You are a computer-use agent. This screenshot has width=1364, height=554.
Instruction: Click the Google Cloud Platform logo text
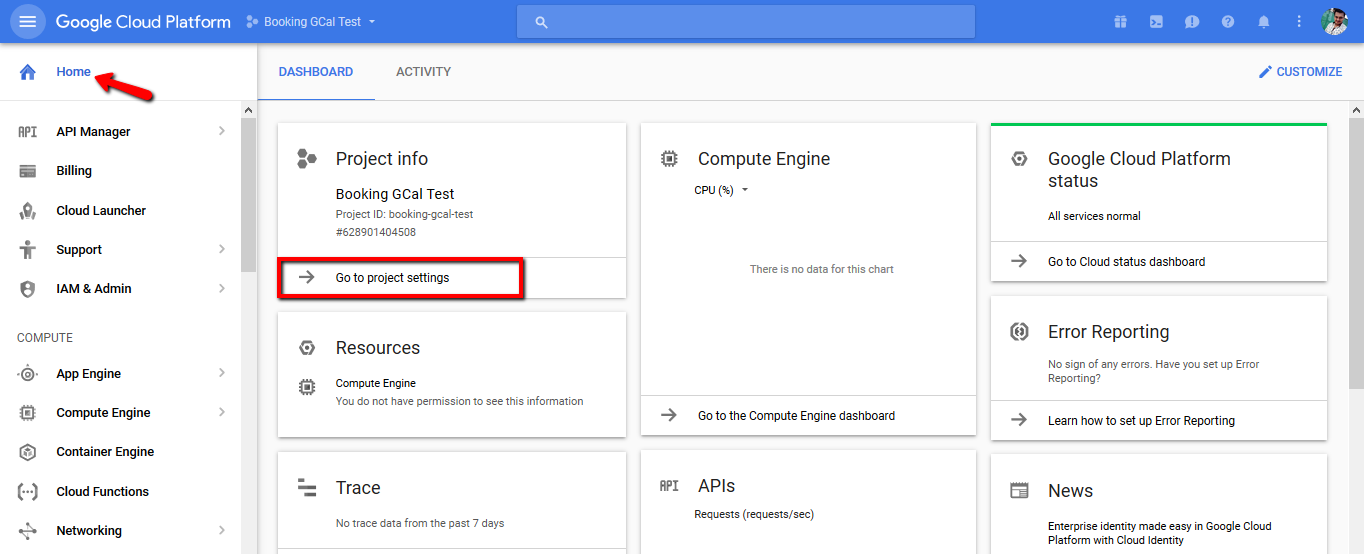[x=143, y=21]
